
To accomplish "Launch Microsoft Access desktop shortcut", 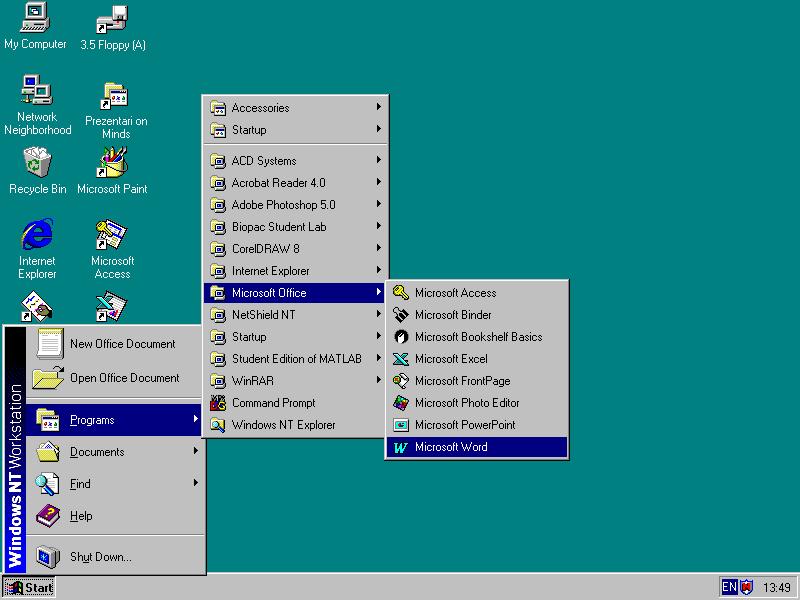I will [x=112, y=248].
